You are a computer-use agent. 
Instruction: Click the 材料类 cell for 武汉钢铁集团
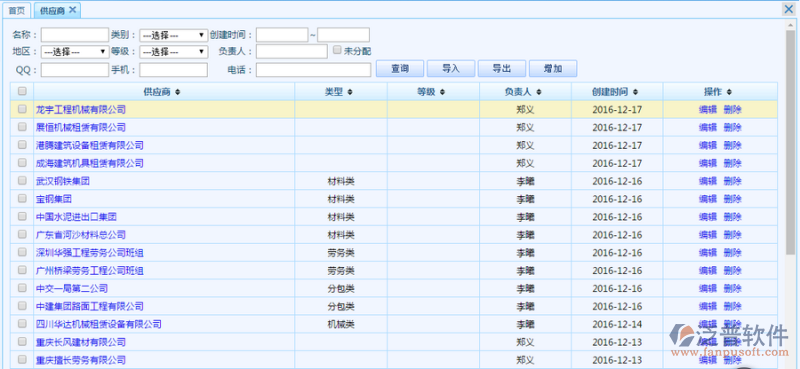tap(341, 181)
